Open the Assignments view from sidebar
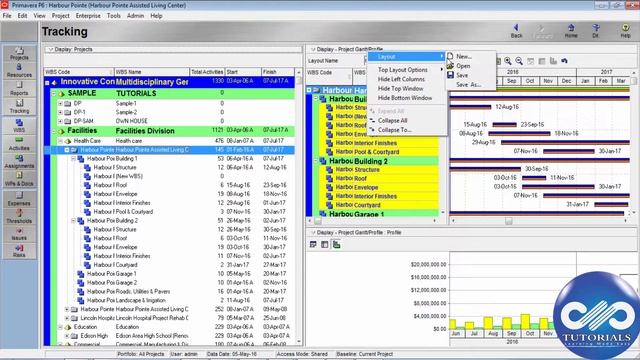Image resolution: width=640 pixels, height=360 pixels. point(19,162)
